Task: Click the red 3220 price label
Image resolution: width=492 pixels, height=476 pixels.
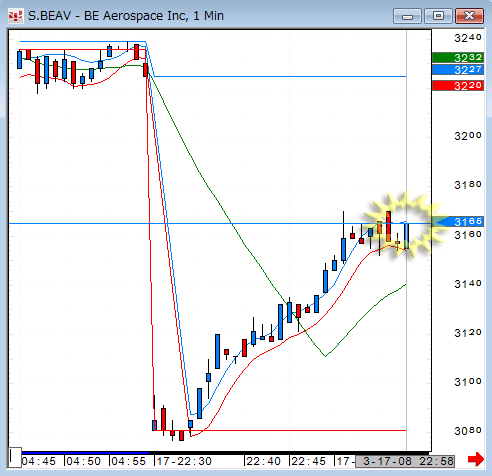Action: (x=458, y=86)
